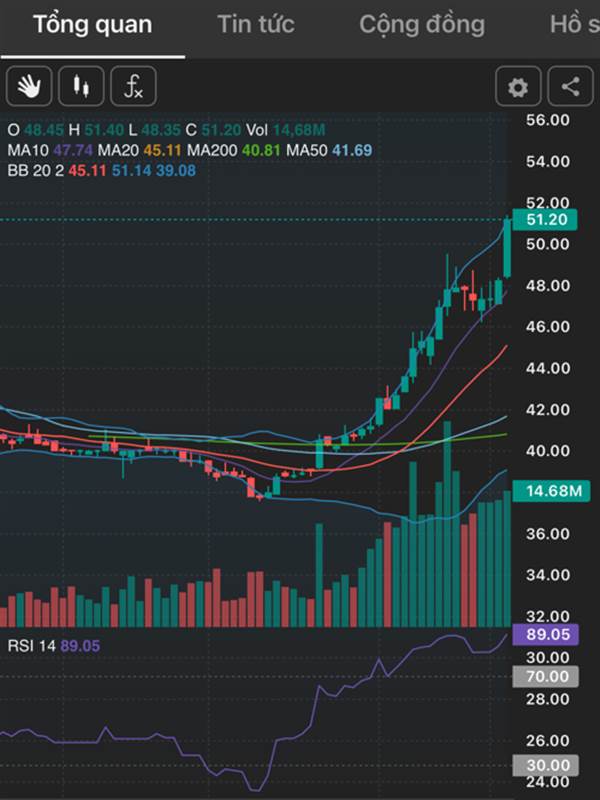Open the Cộng đồng tab

tap(422, 24)
